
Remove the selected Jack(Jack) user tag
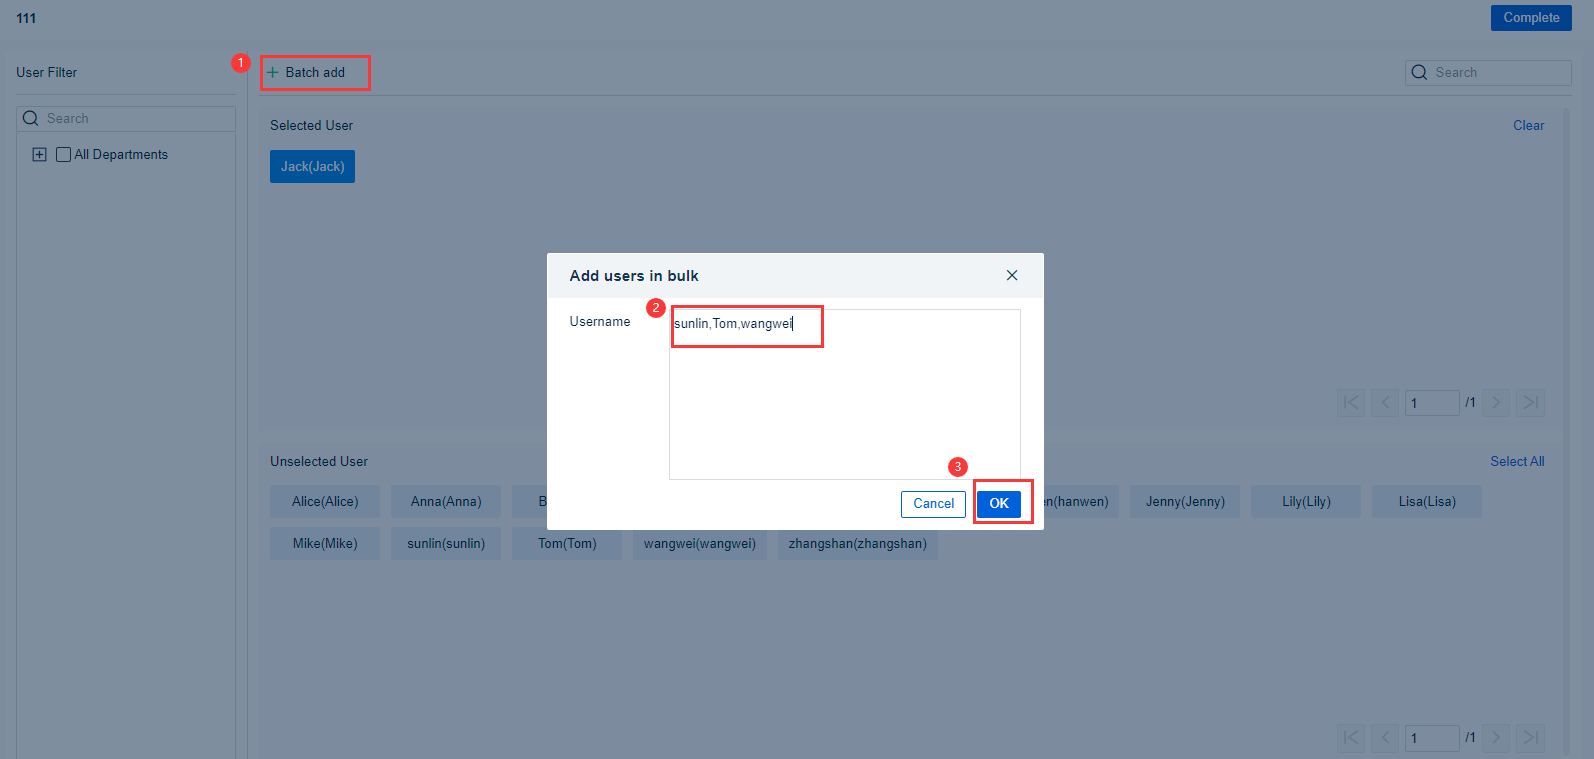pyautogui.click(x=312, y=166)
